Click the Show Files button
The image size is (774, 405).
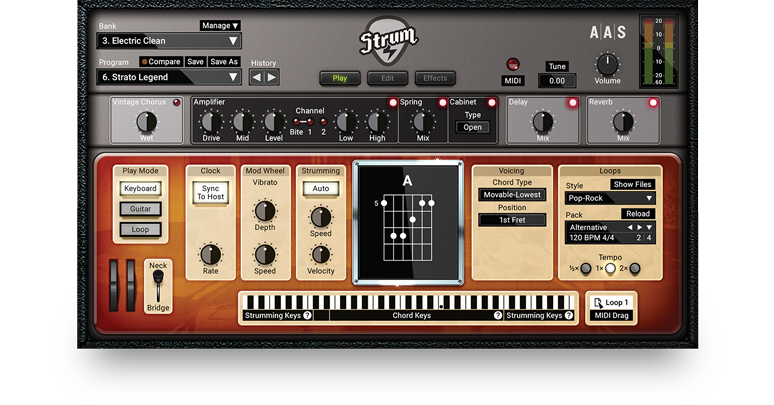[632, 184]
